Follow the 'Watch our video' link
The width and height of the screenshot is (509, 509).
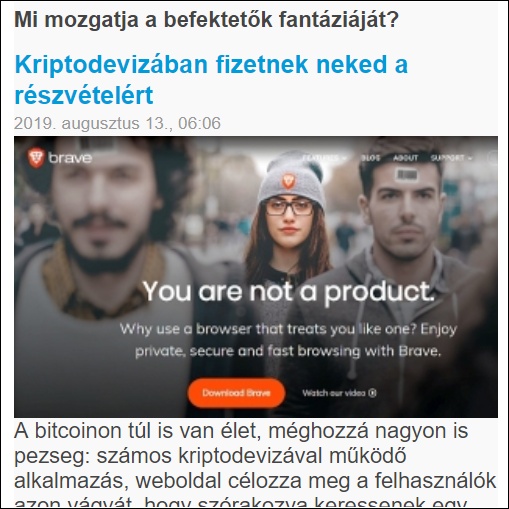[x=334, y=393]
